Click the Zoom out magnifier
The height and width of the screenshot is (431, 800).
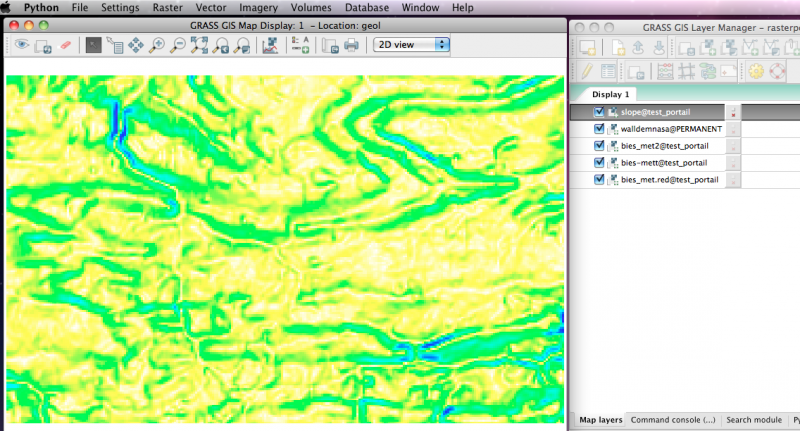(178, 45)
